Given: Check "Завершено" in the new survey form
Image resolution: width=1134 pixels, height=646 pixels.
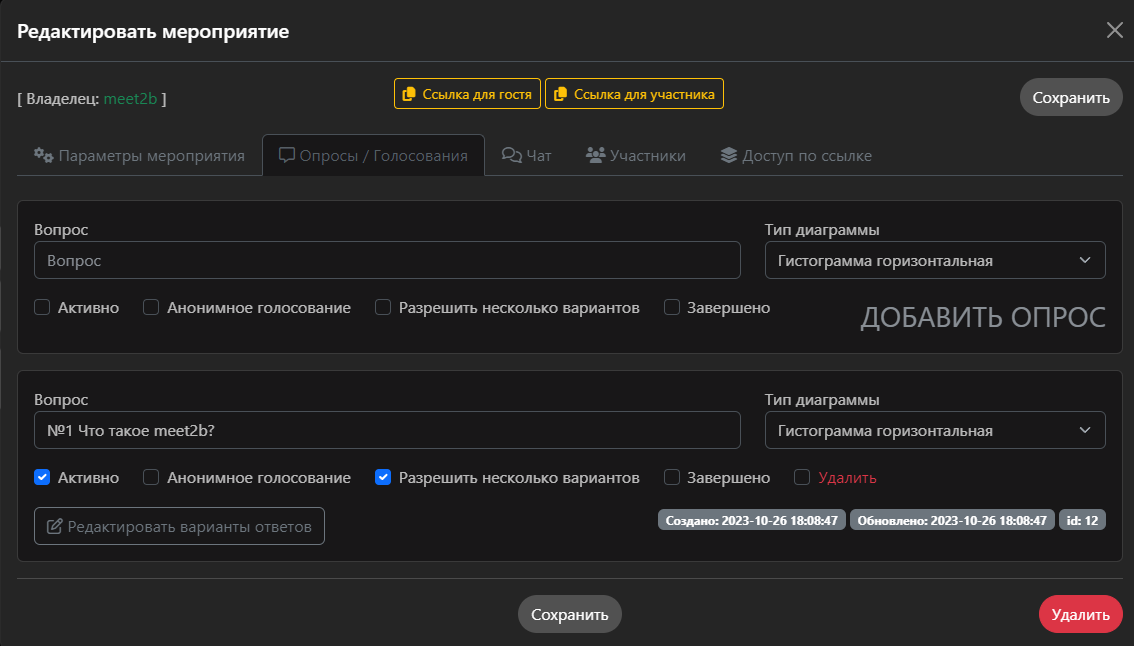Looking at the screenshot, I should pyautogui.click(x=672, y=307).
